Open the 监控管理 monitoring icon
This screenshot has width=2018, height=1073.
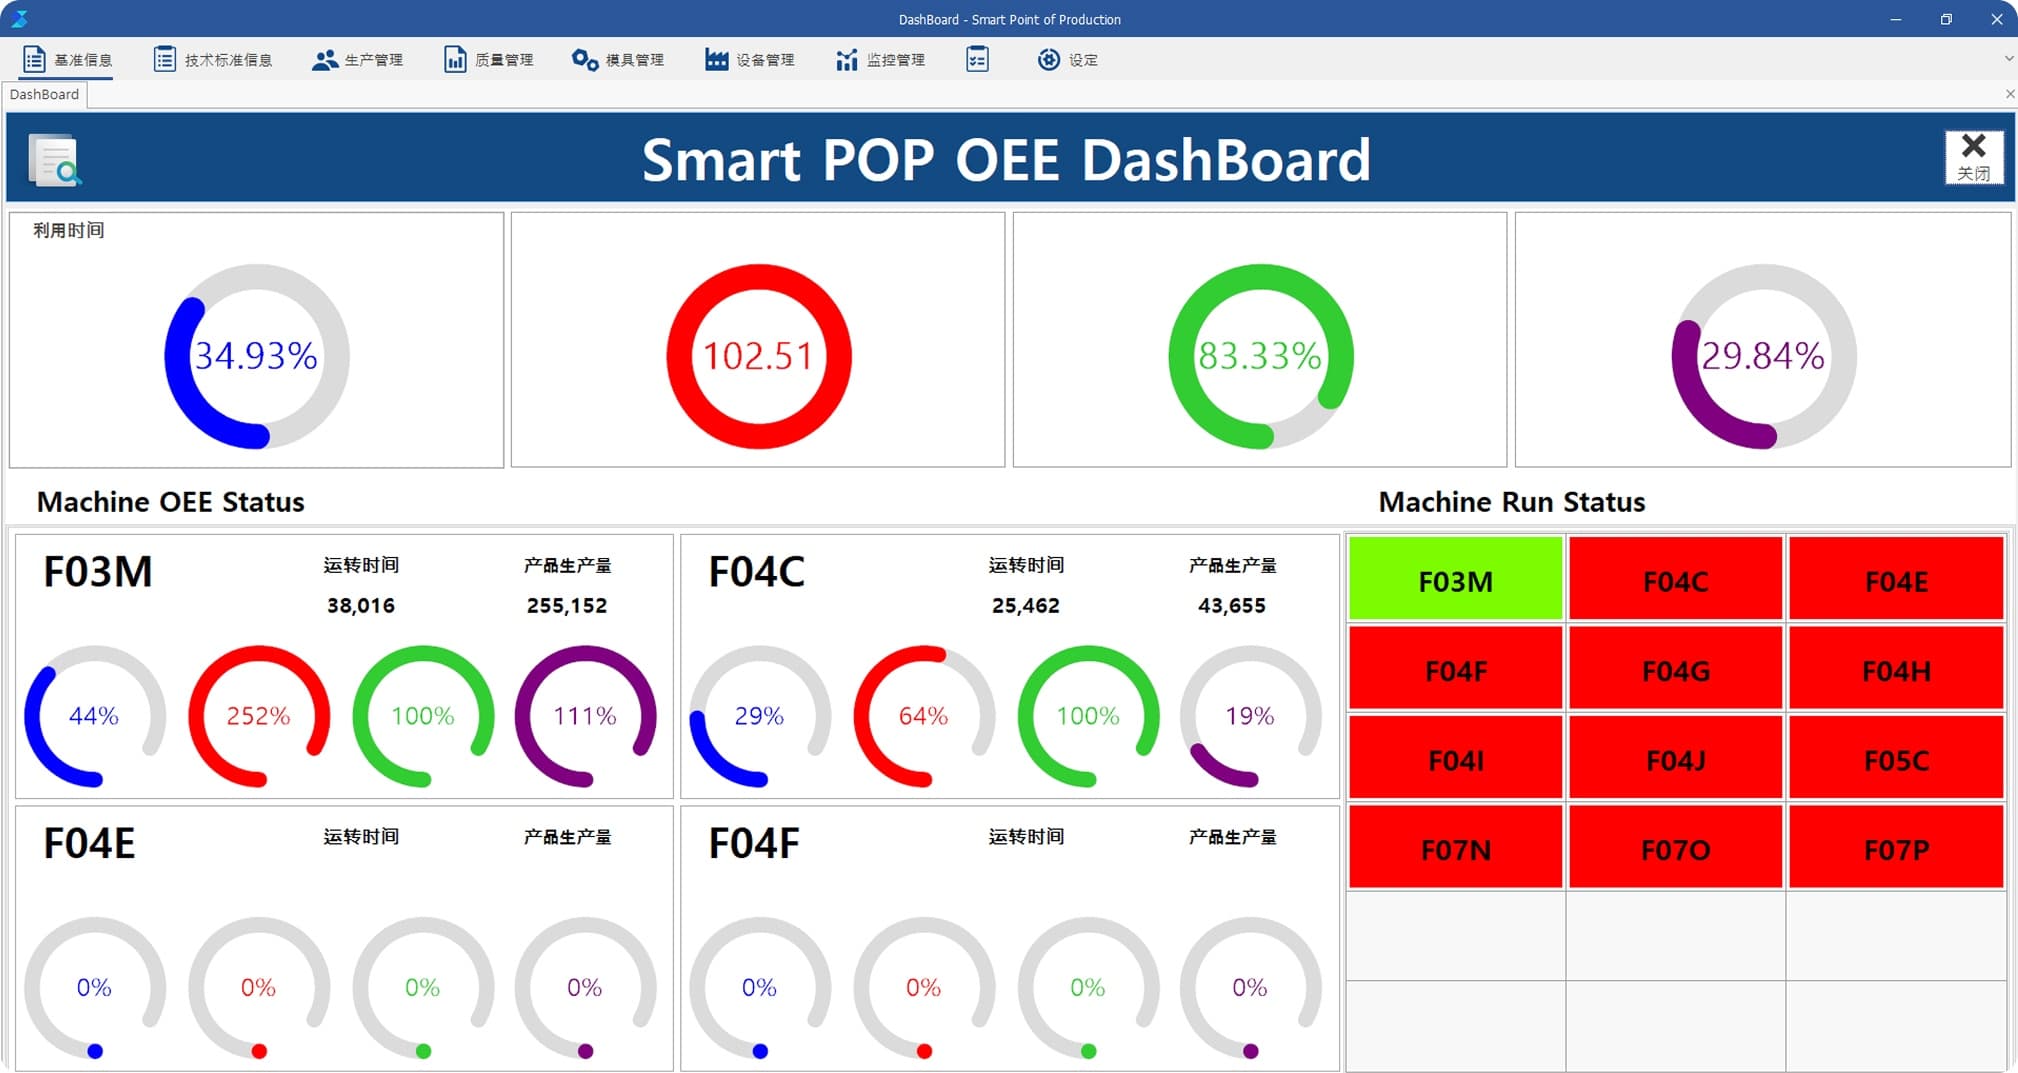tap(845, 58)
